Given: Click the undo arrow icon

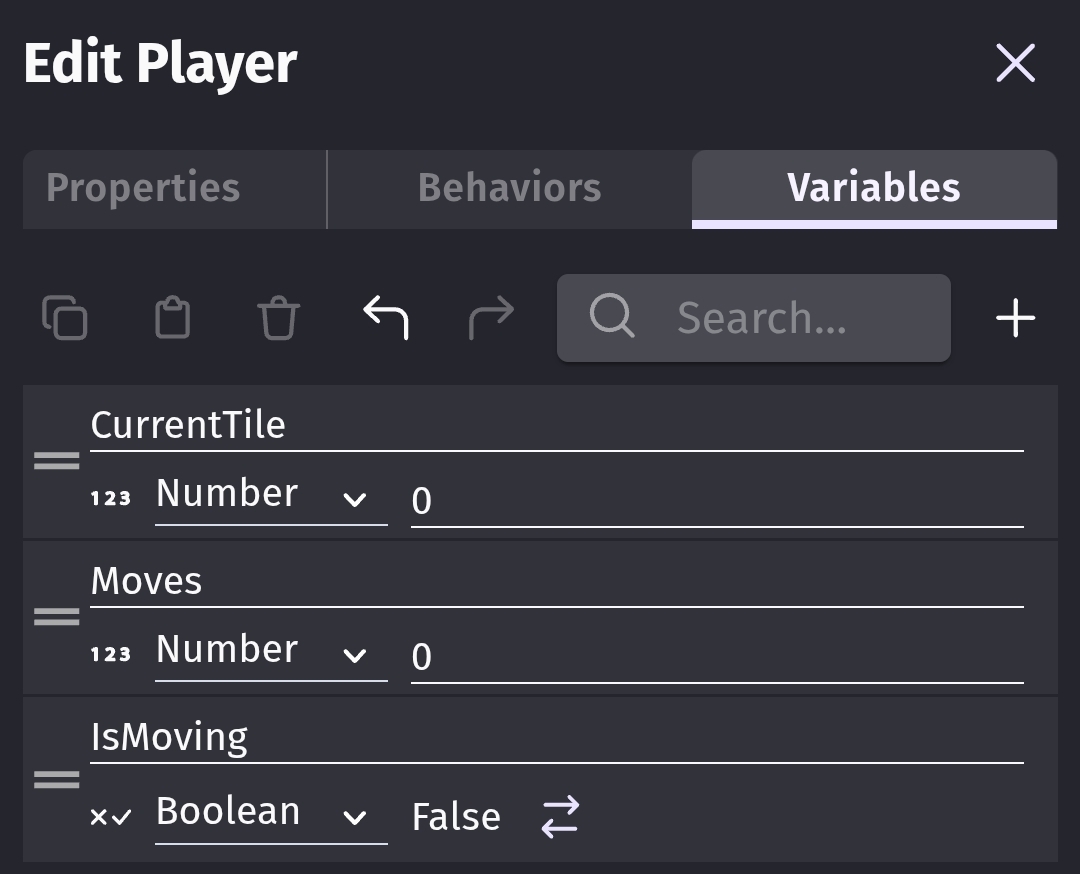Looking at the screenshot, I should [385, 318].
